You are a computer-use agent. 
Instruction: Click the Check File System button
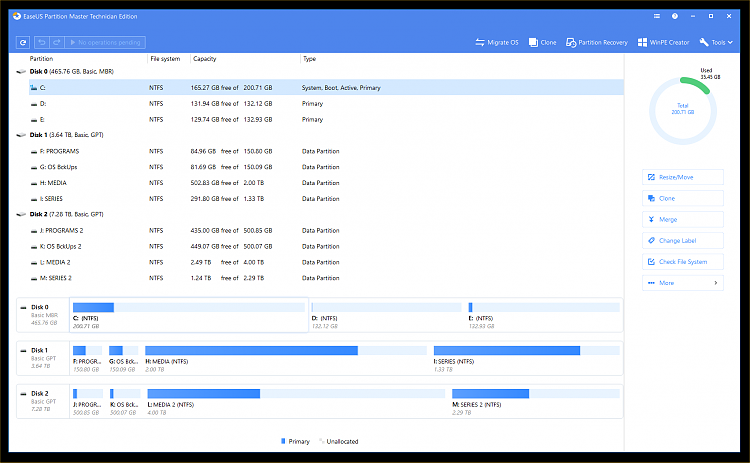point(683,262)
